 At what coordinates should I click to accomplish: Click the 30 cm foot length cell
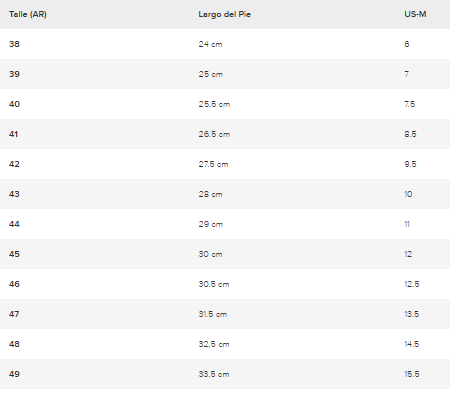(x=210, y=254)
